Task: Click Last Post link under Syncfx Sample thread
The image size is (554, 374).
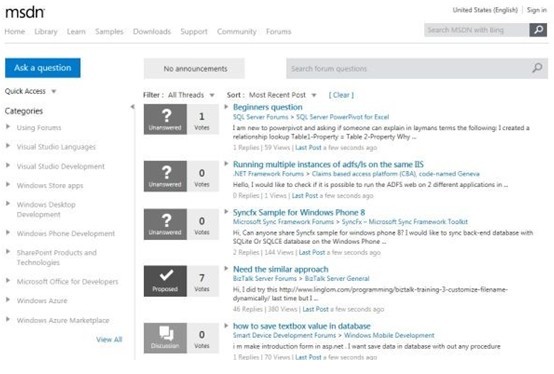Action: (x=312, y=253)
